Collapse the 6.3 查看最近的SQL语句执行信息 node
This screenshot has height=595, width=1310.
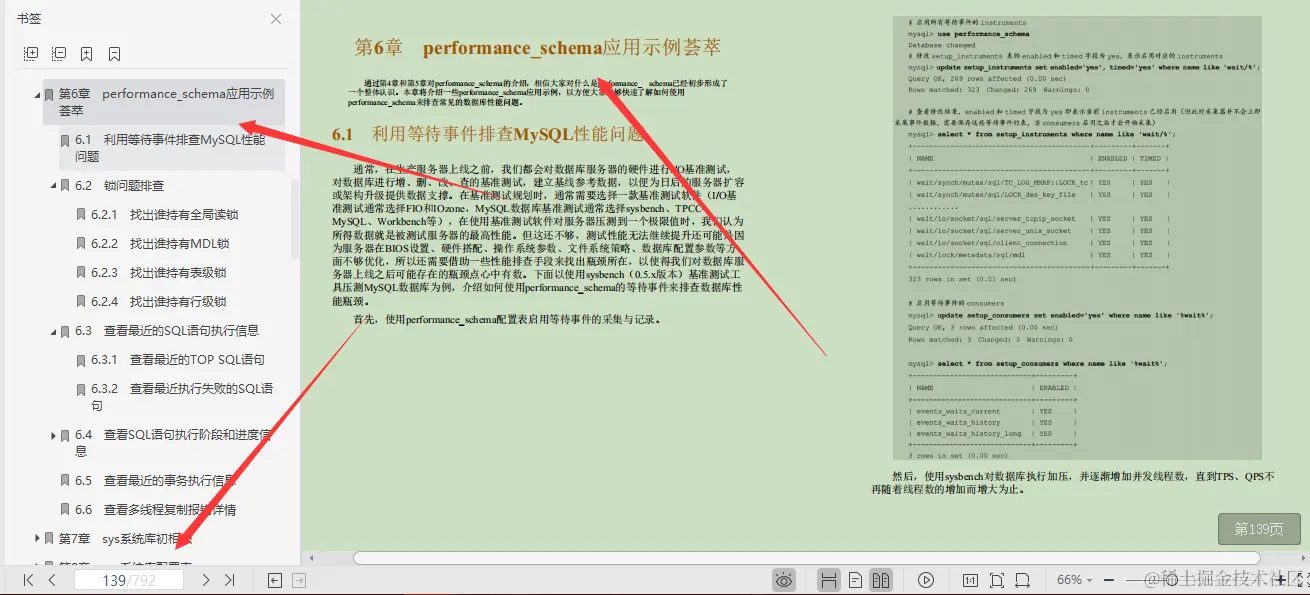[x=53, y=331]
